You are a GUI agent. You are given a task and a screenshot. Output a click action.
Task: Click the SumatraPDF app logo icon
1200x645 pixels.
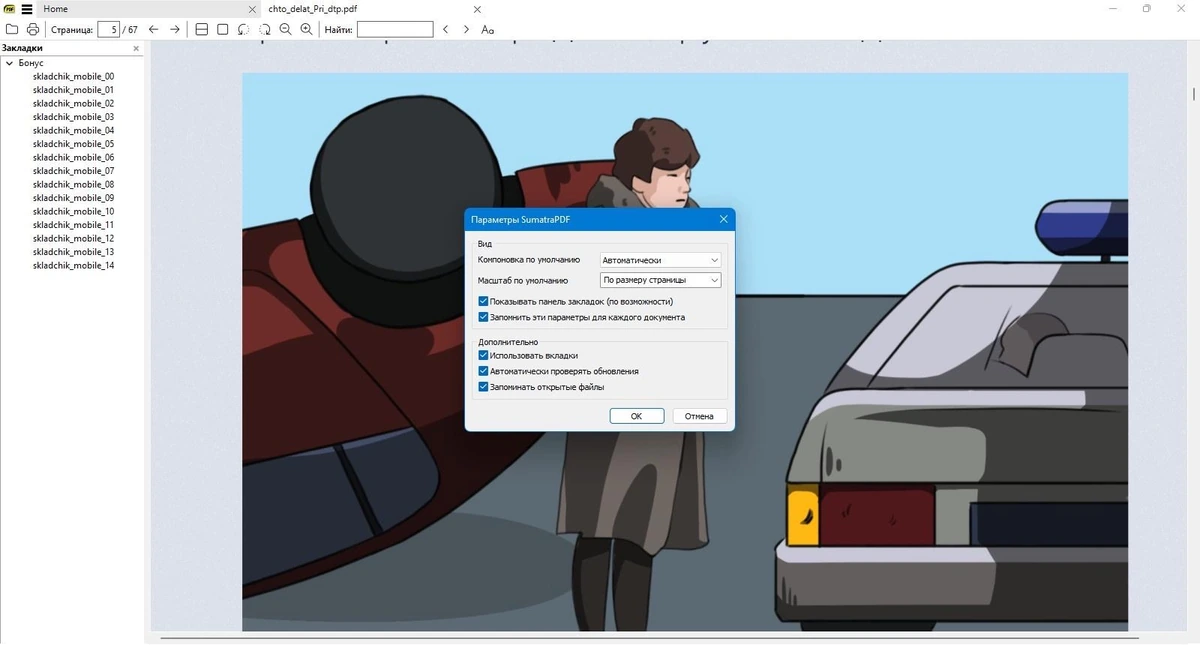pos(9,9)
